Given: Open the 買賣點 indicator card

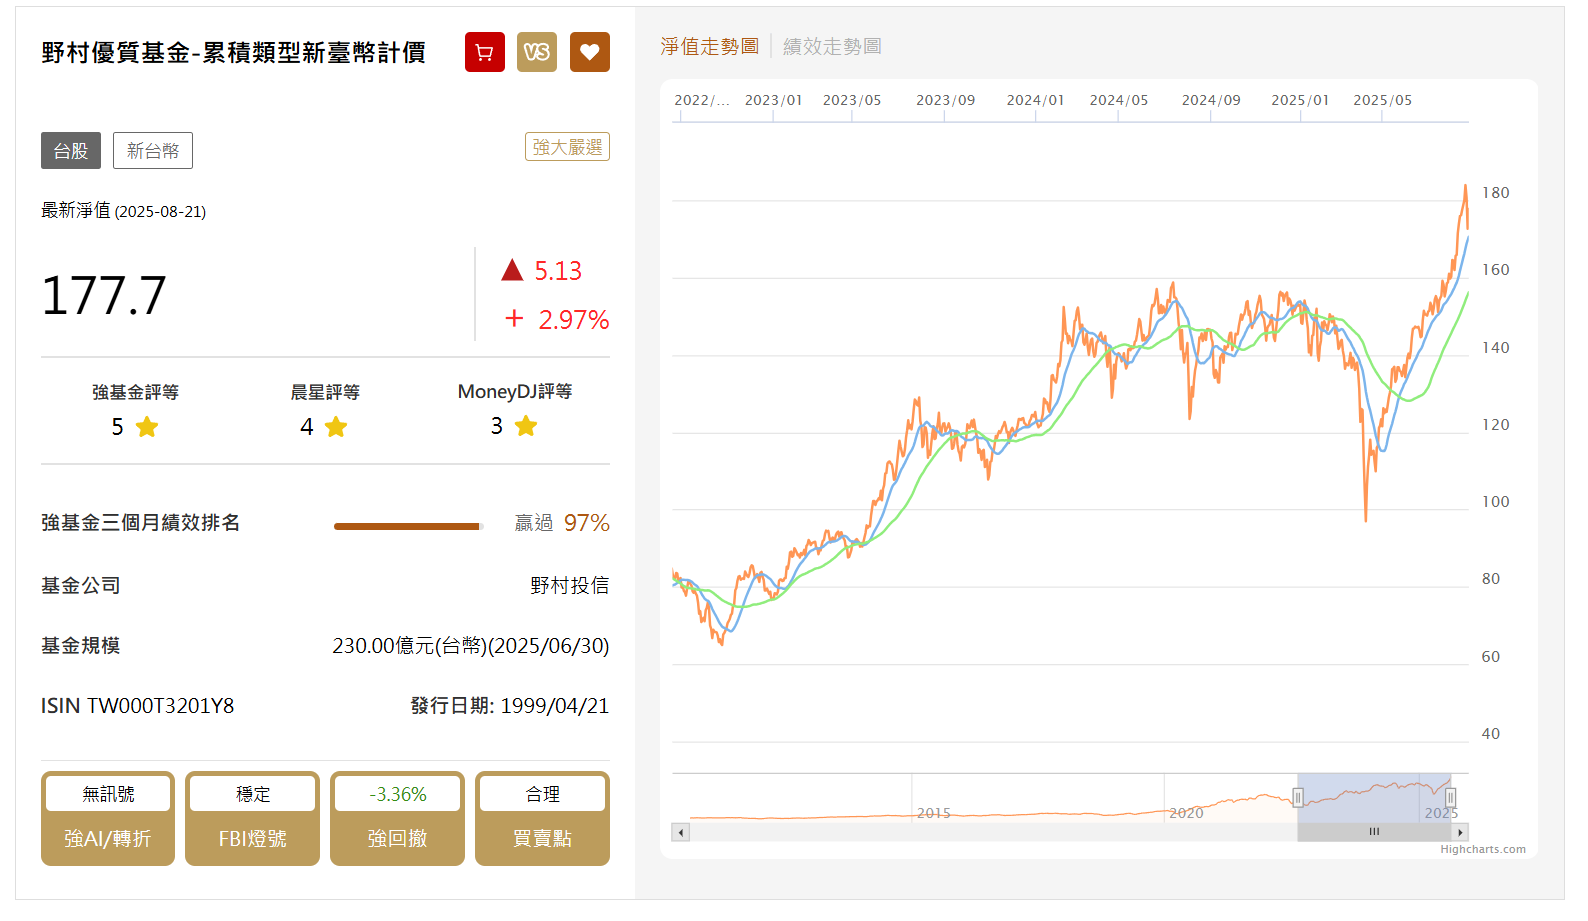Looking at the screenshot, I should tap(542, 818).
